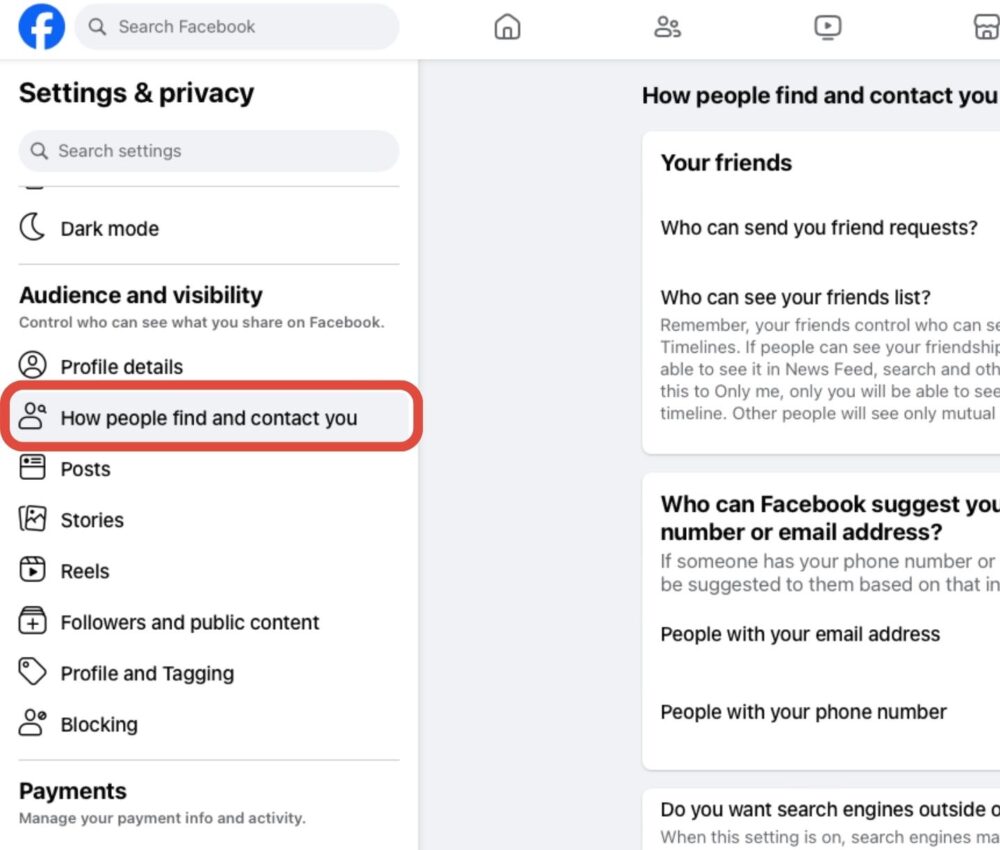Click the Stories sidebar icon
This screenshot has width=1000, height=850.
(32, 519)
